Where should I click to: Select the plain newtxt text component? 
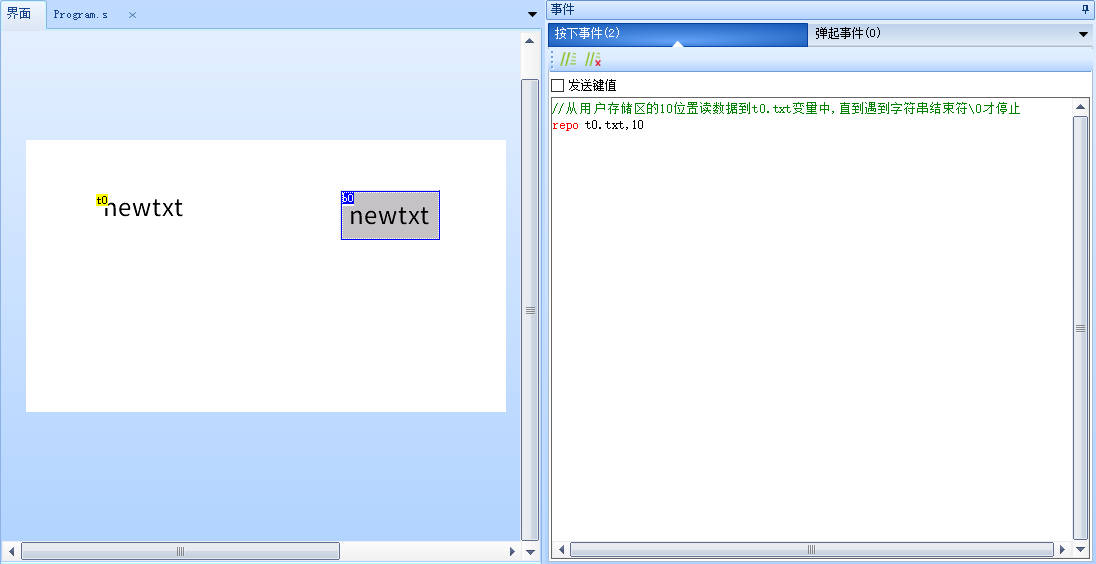click(143, 208)
